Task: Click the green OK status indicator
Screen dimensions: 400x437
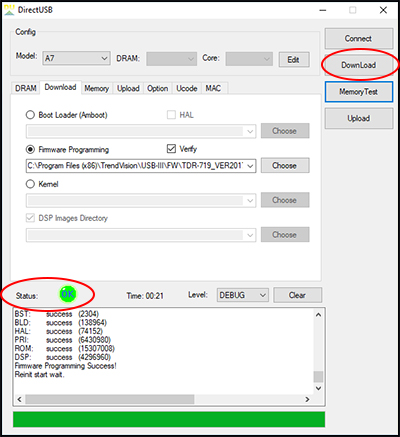Action: [x=68, y=294]
